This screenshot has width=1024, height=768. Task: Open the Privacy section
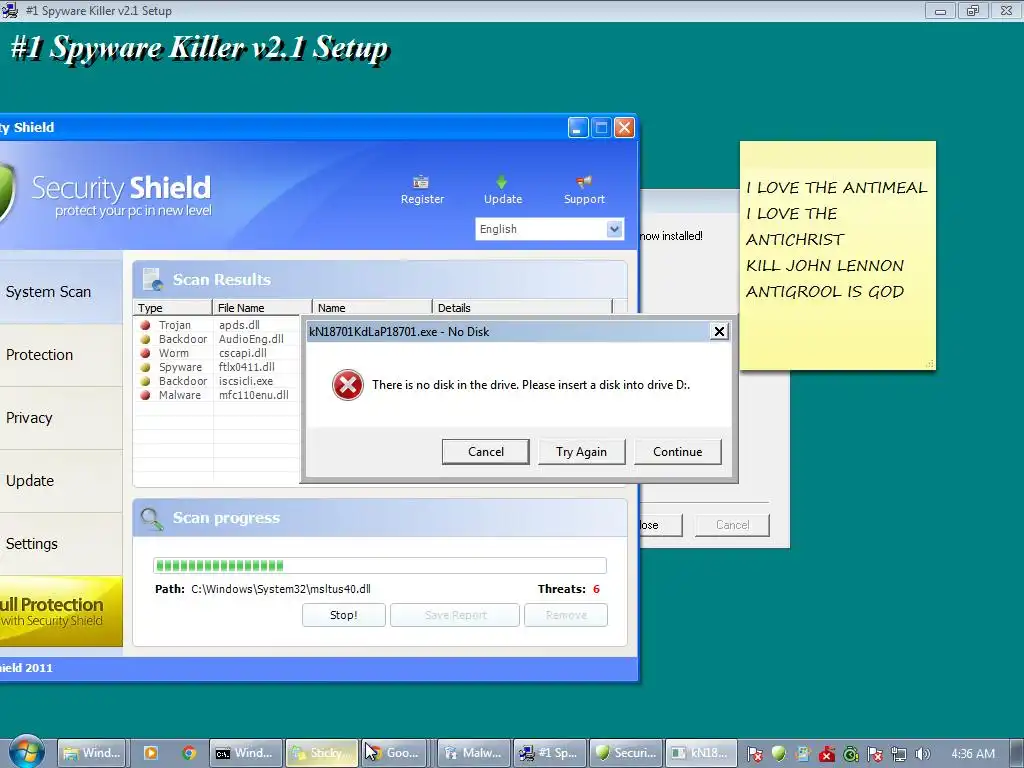(x=61, y=418)
